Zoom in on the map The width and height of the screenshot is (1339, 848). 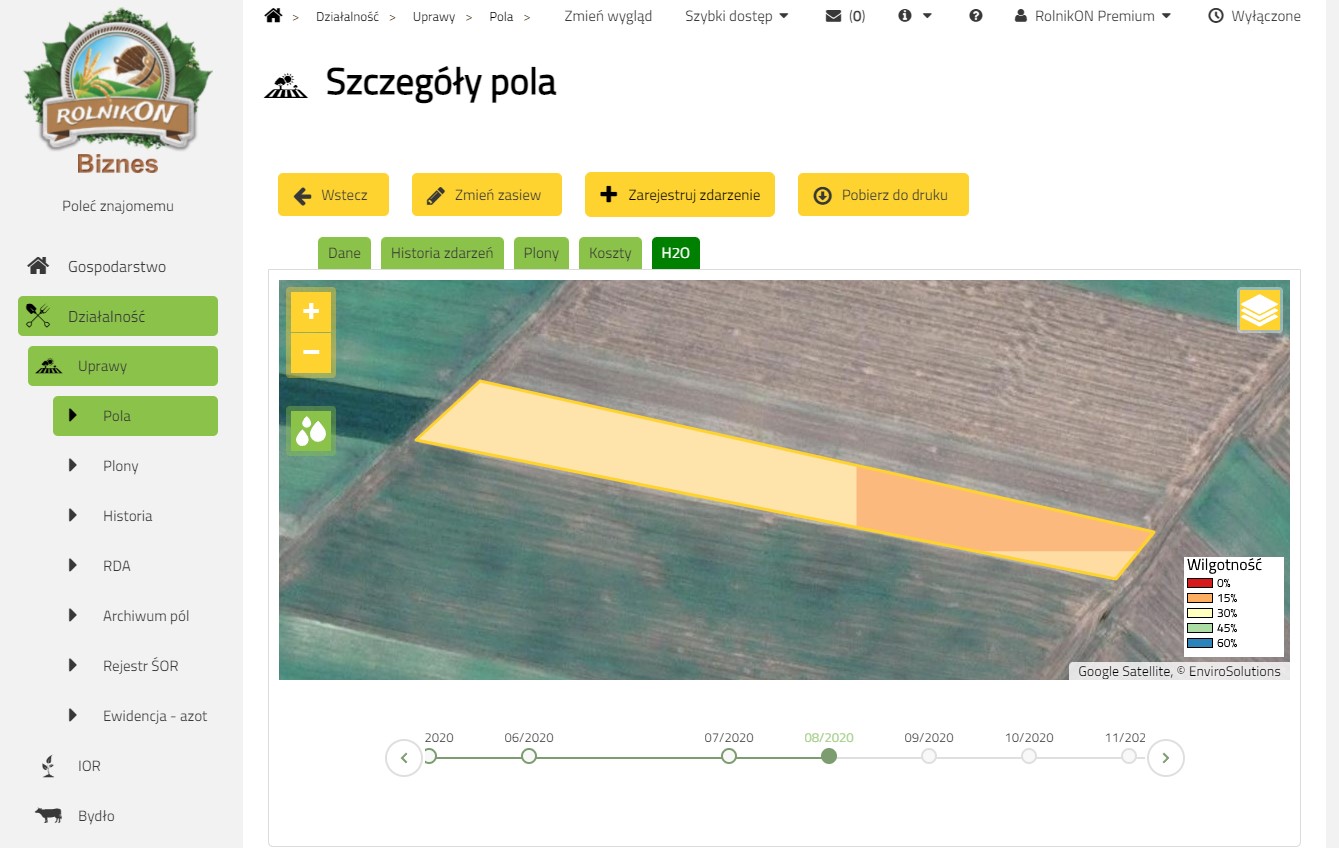[x=311, y=311]
